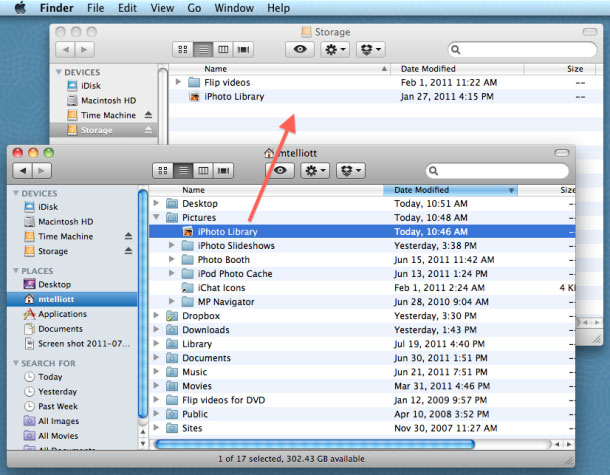Open Action gear menu in mtelliott window

(x=315, y=170)
